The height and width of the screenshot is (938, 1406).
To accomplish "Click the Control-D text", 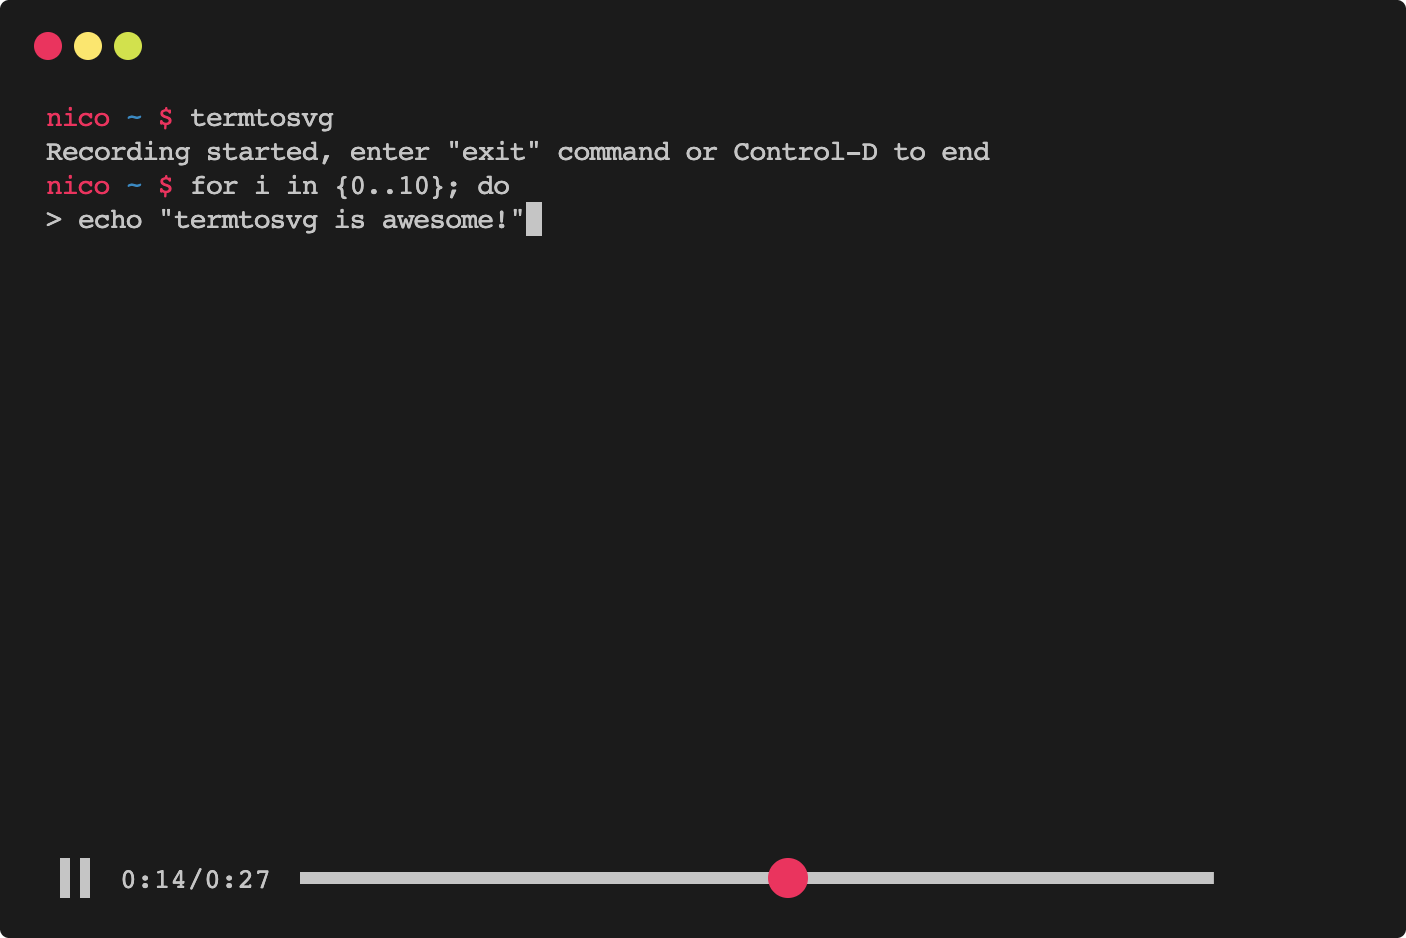I will pos(805,152).
